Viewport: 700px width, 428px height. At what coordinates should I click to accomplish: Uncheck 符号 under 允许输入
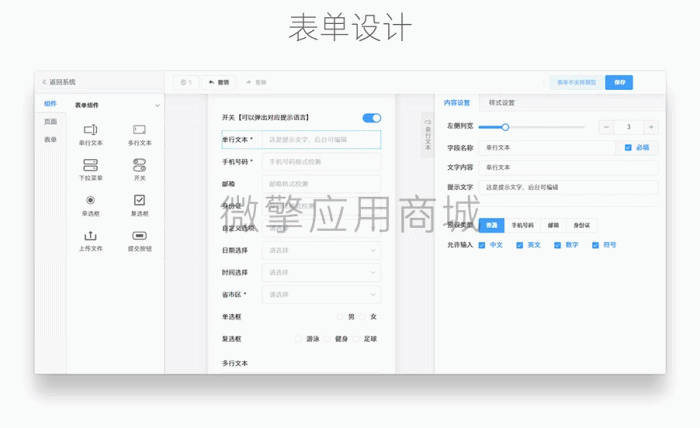tap(596, 245)
